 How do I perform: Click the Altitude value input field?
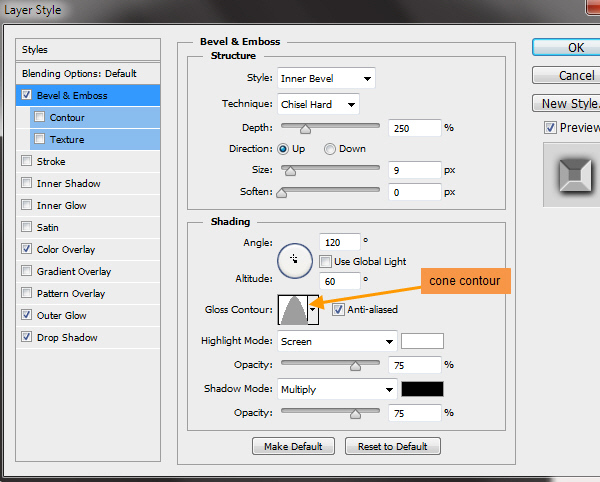tap(340, 281)
